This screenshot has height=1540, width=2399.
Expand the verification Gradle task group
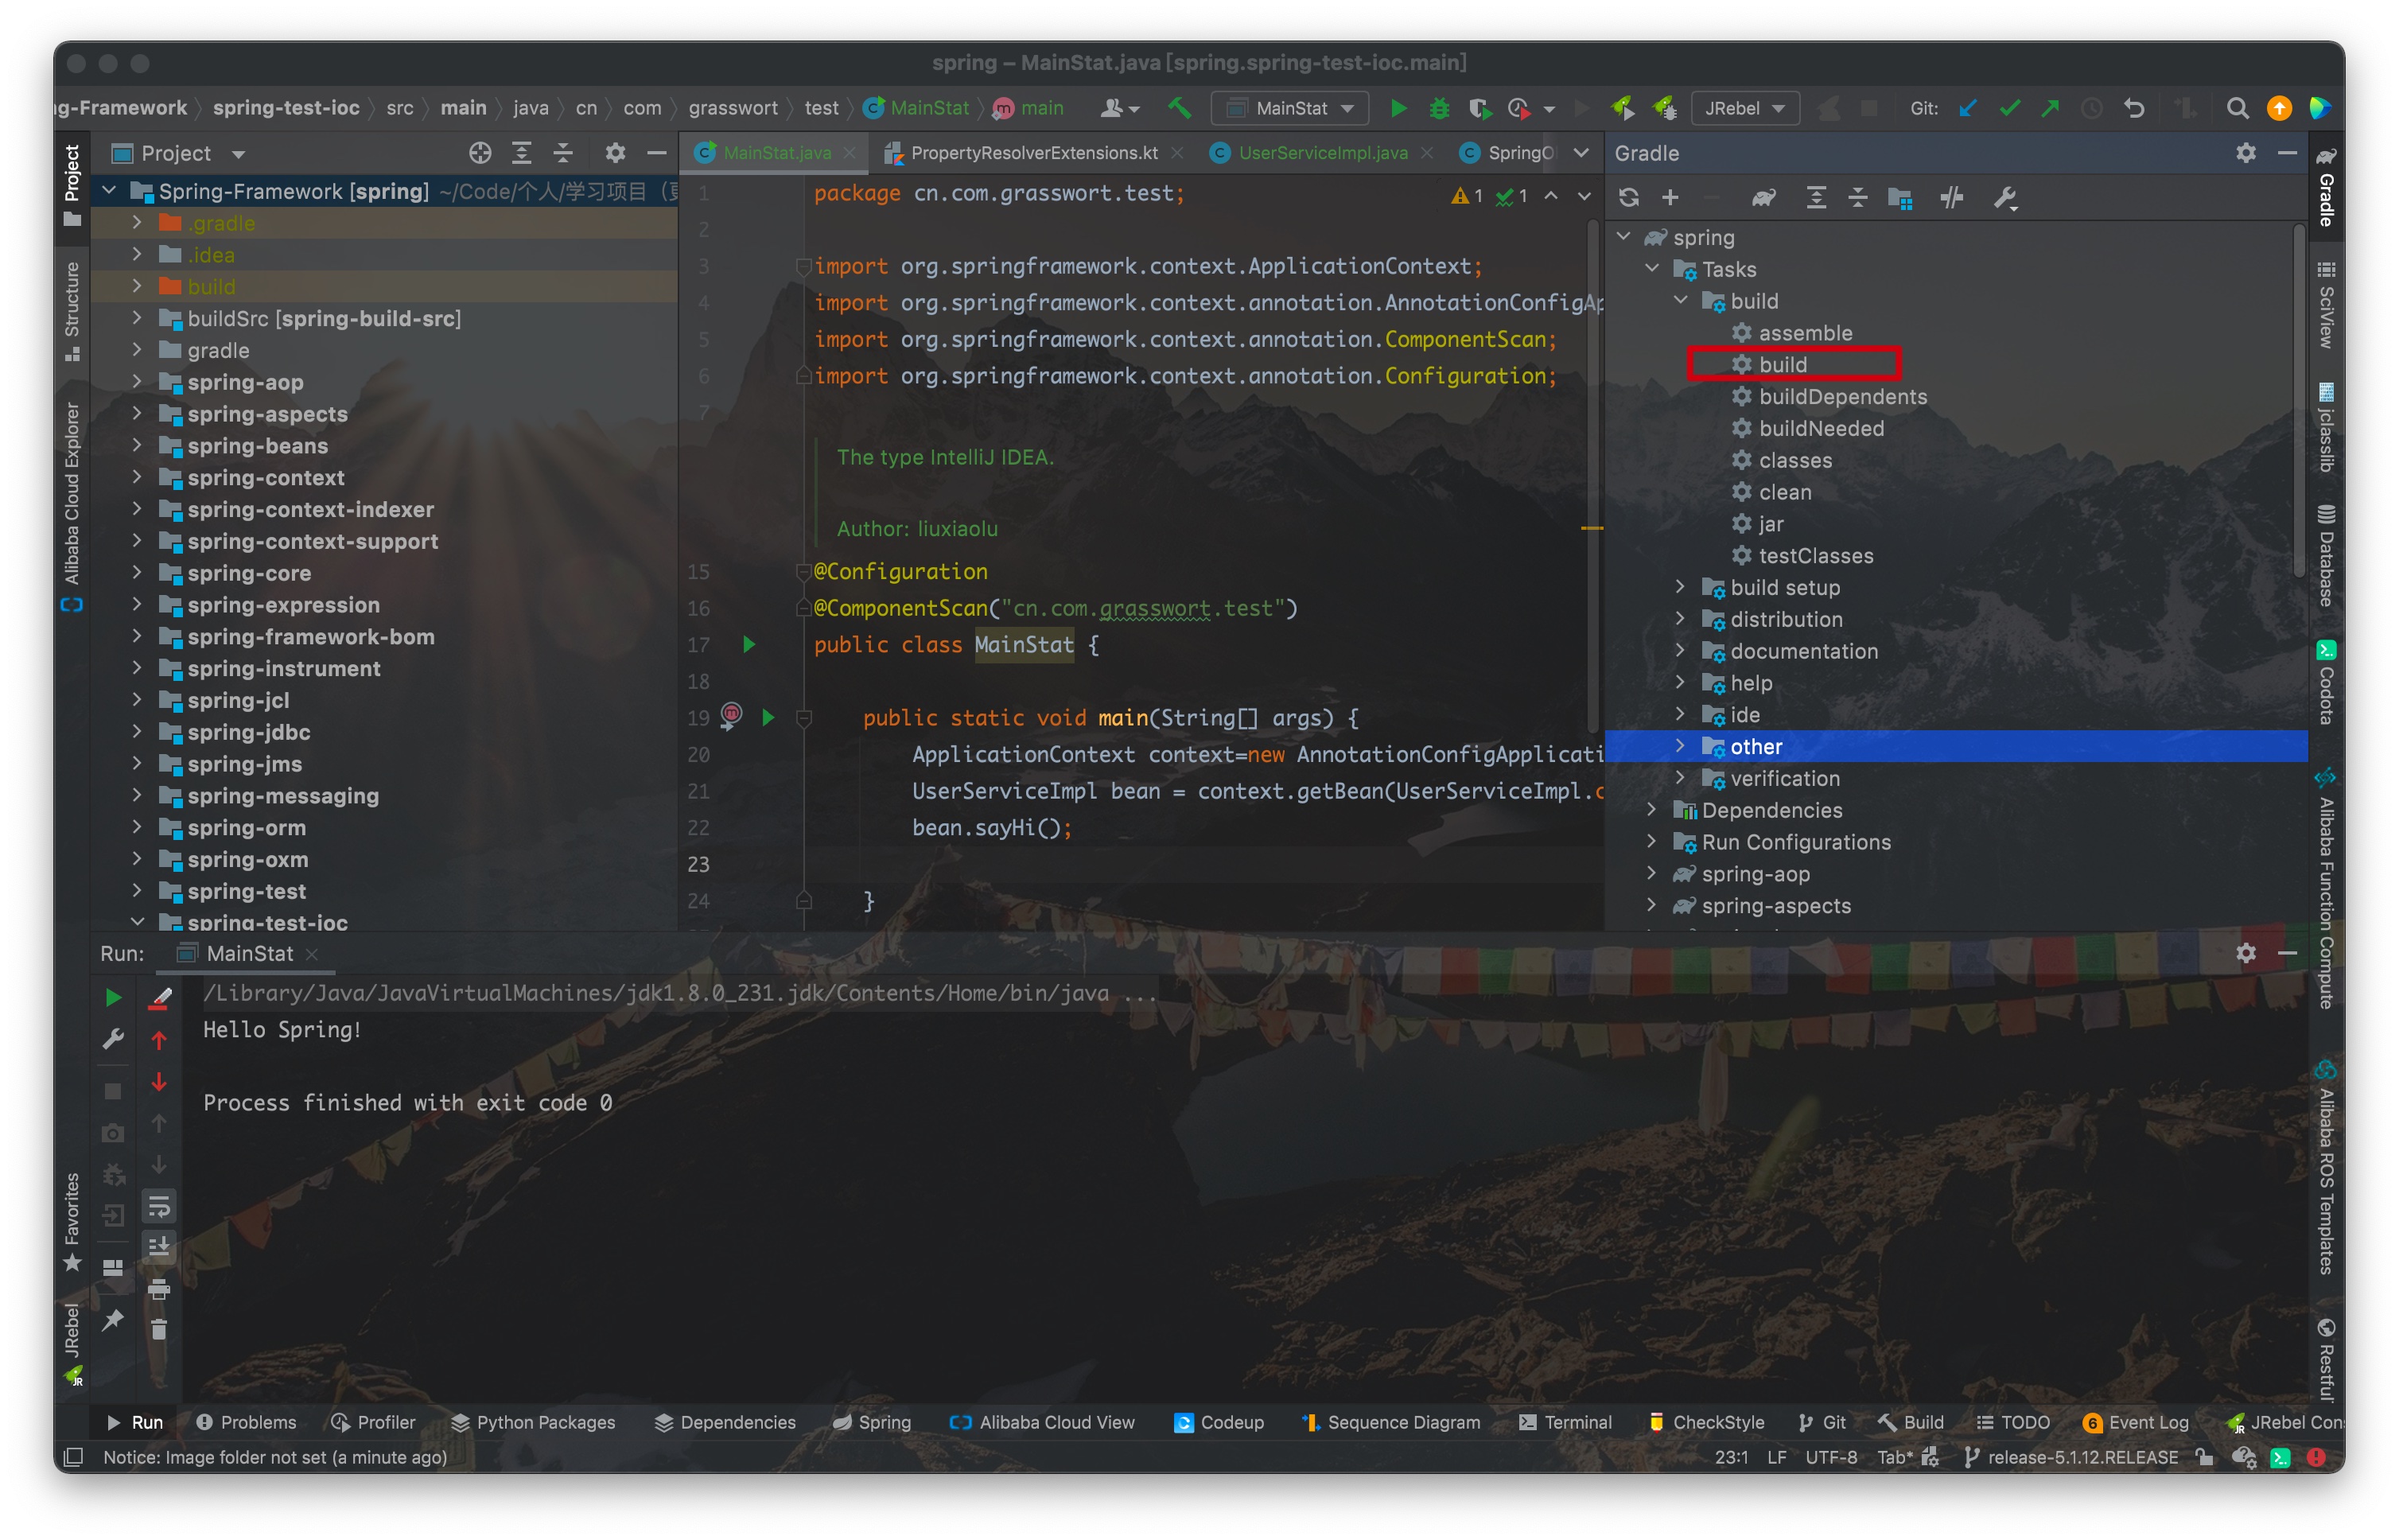[x=1680, y=778]
